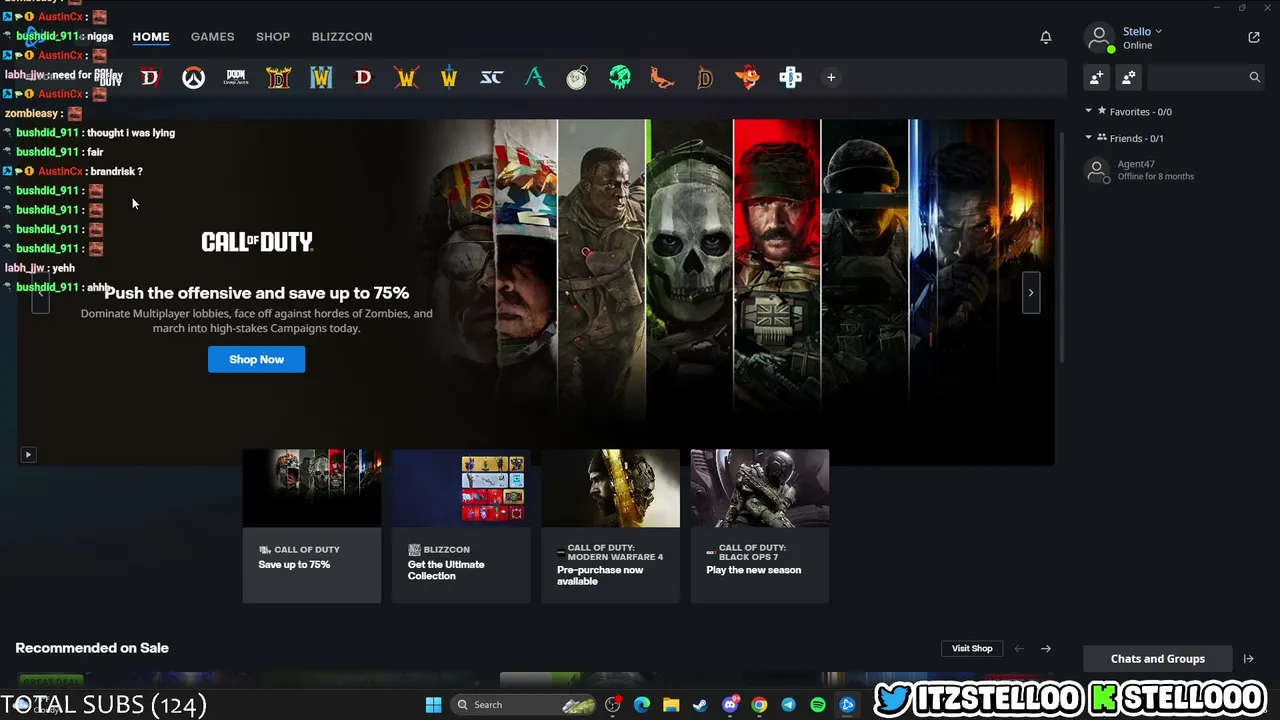Viewport: 1280px width, 720px height.
Task: Open the SHOP tab
Action: [273, 37]
